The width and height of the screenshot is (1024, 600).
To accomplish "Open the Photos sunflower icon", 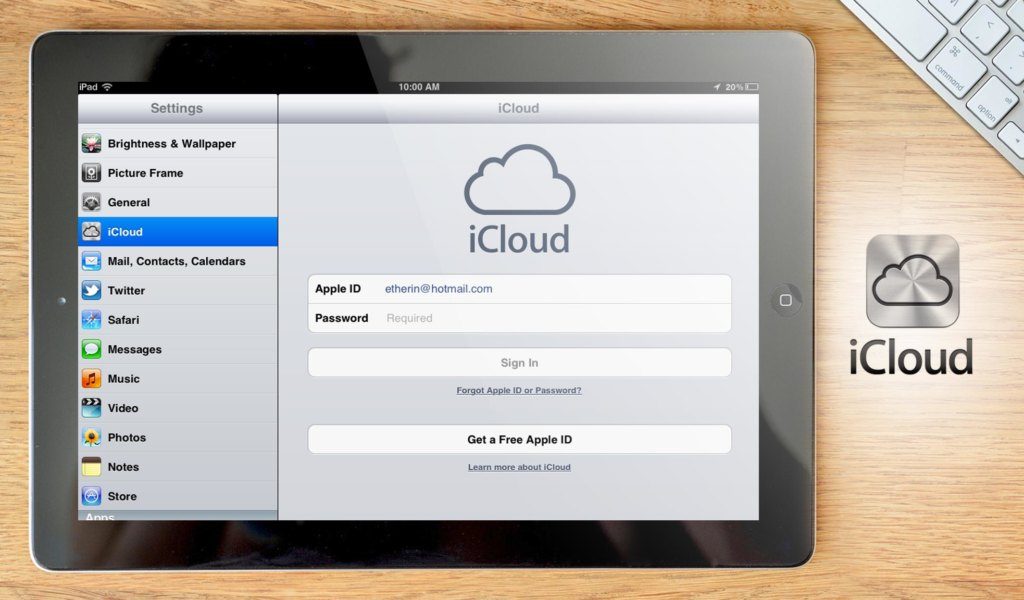I will click(x=92, y=437).
